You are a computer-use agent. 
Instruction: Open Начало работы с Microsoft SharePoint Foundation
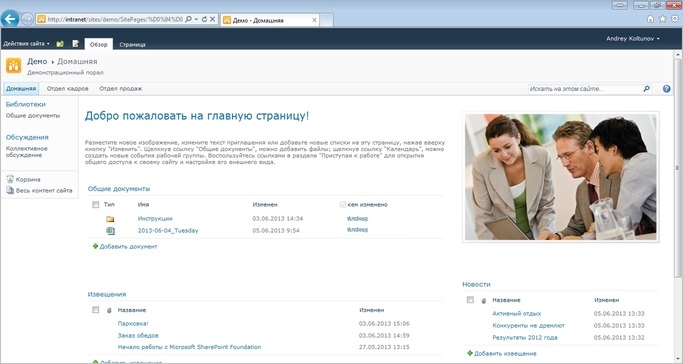(x=189, y=347)
